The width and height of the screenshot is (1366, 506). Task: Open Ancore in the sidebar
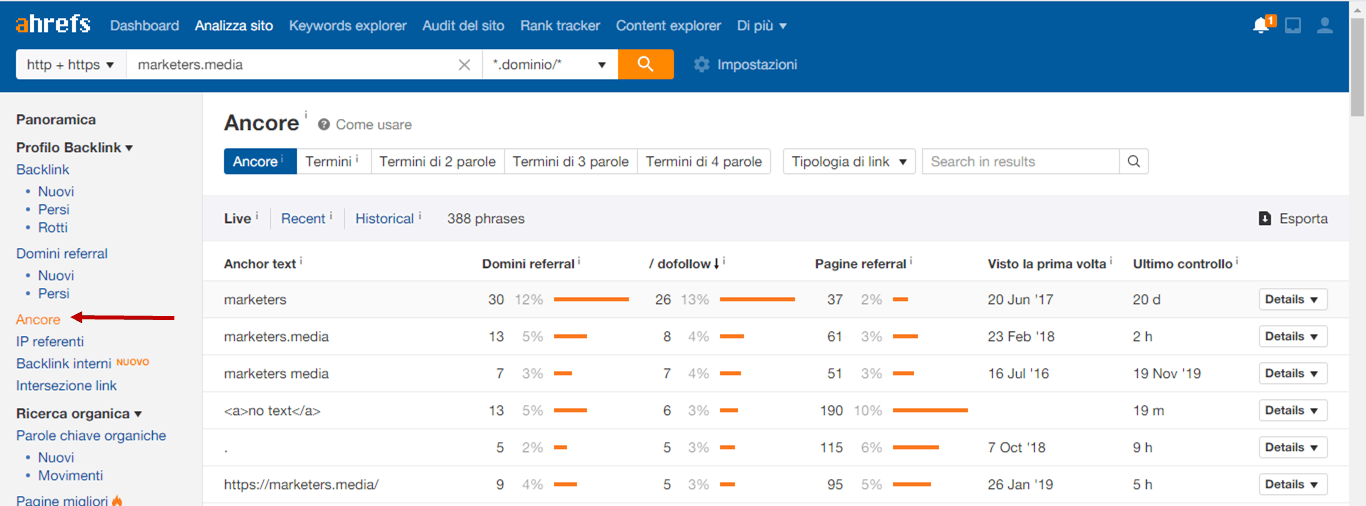pos(38,320)
